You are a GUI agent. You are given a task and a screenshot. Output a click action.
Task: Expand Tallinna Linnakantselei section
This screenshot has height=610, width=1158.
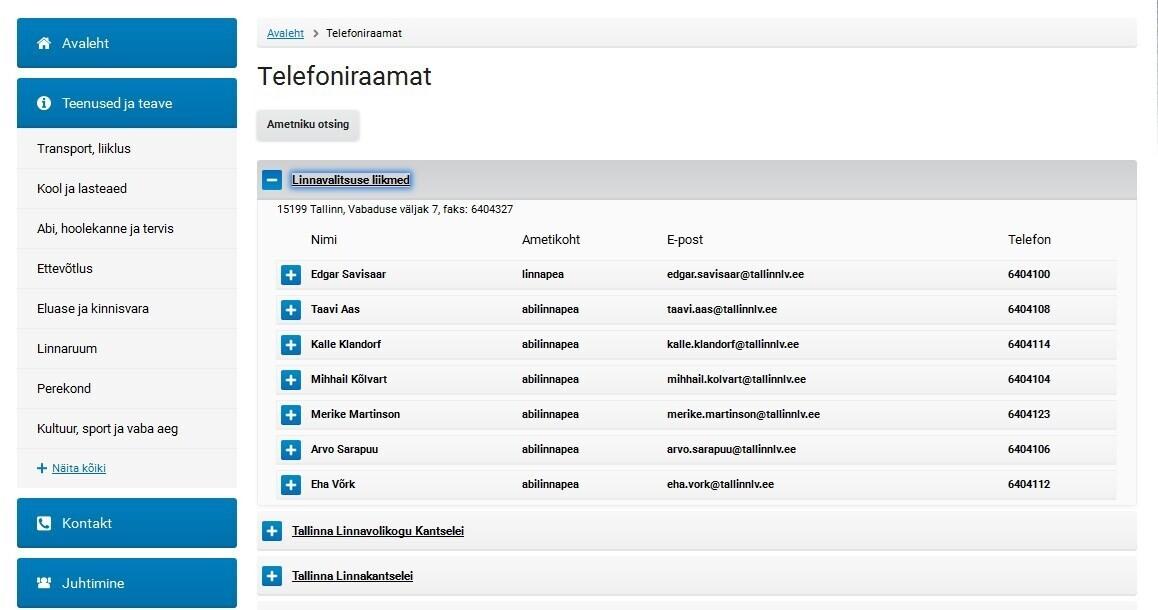pos(272,576)
